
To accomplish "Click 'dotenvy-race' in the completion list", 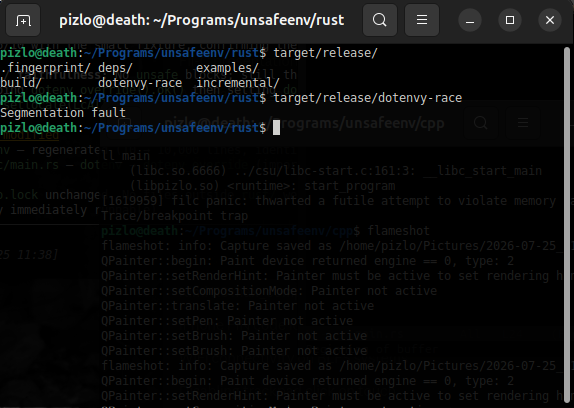I will pos(140,83).
